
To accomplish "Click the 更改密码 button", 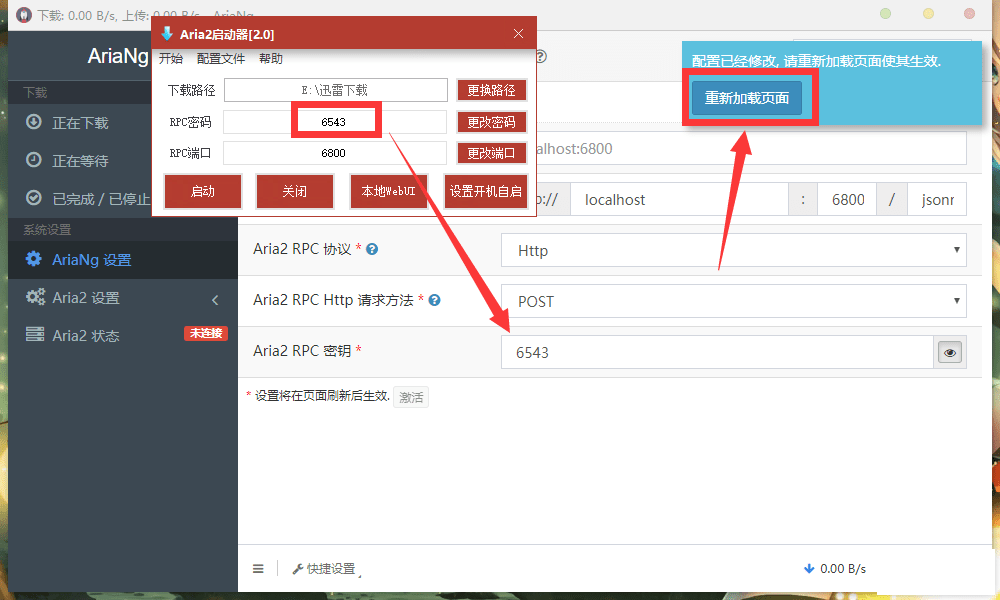I will click(x=491, y=122).
